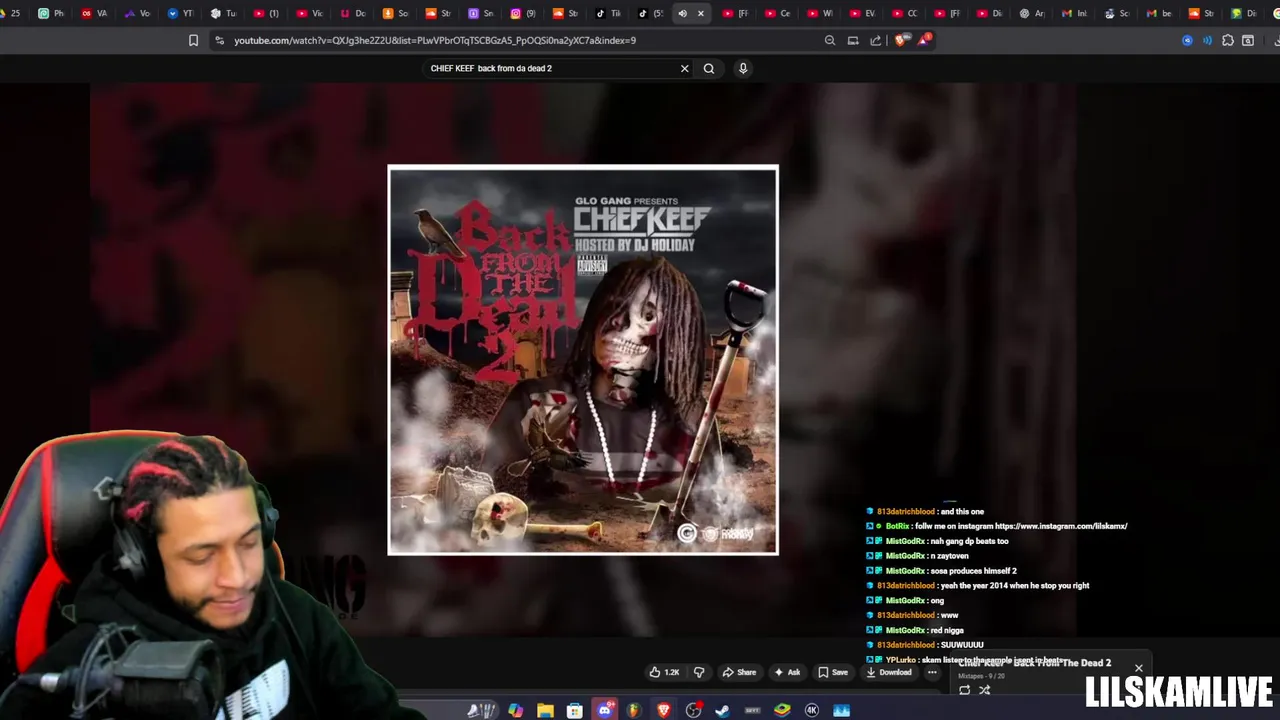The image size is (1280, 720).
Task: Click the browser URL address field
Action: pyautogui.click(x=520, y=40)
